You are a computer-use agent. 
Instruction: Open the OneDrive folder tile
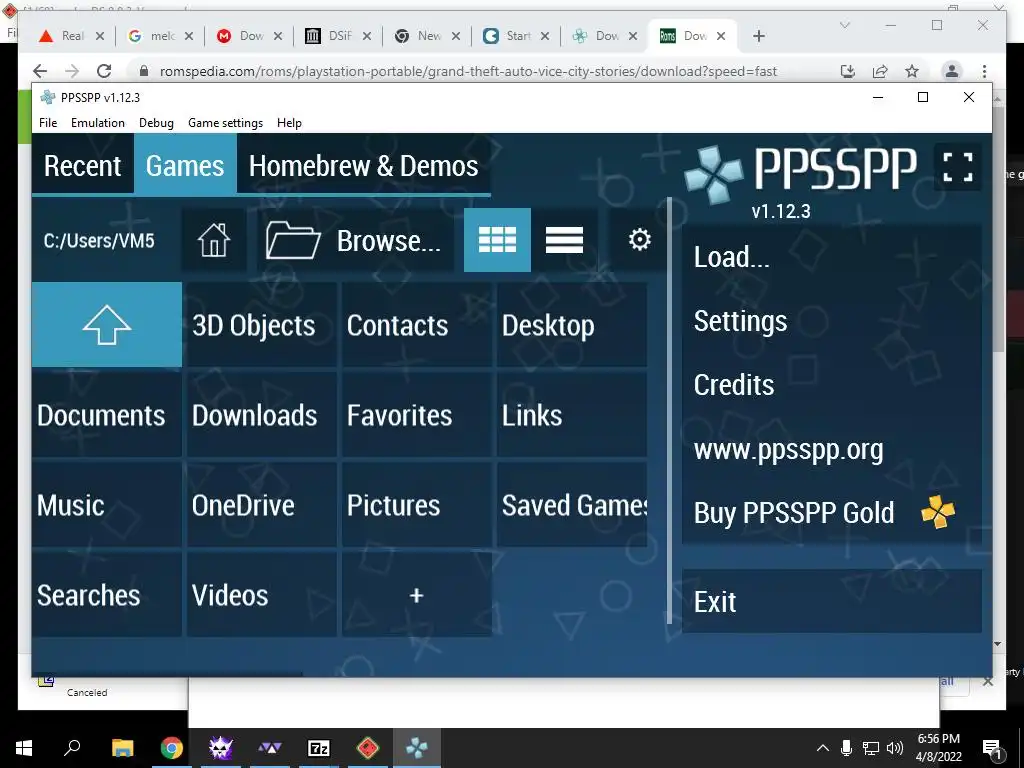(261, 505)
